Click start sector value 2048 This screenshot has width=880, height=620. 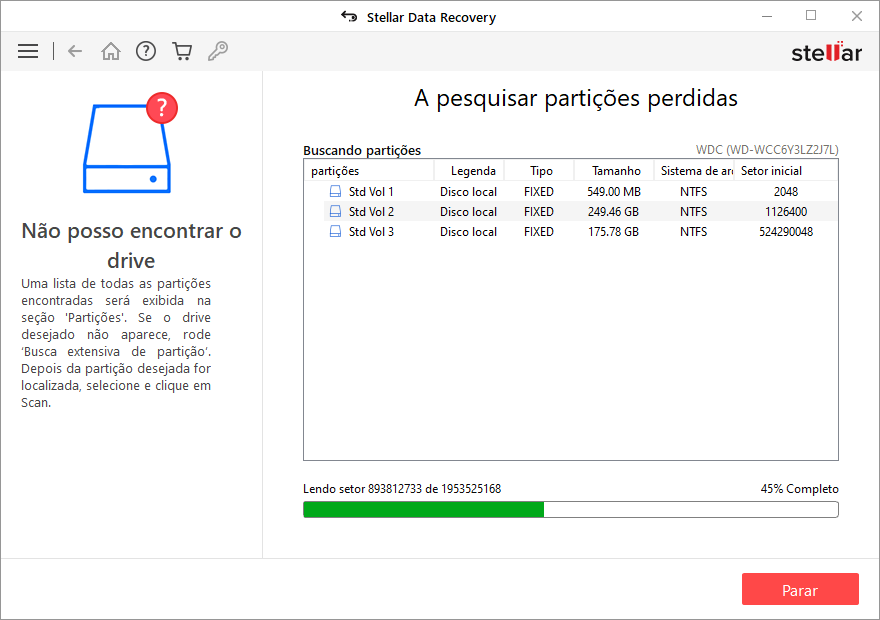point(786,192)
